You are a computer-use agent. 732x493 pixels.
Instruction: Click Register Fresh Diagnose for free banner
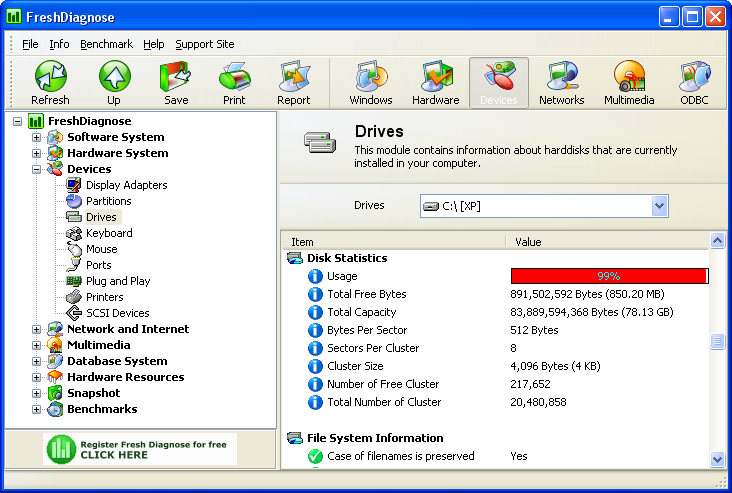[x=140, y=449]
